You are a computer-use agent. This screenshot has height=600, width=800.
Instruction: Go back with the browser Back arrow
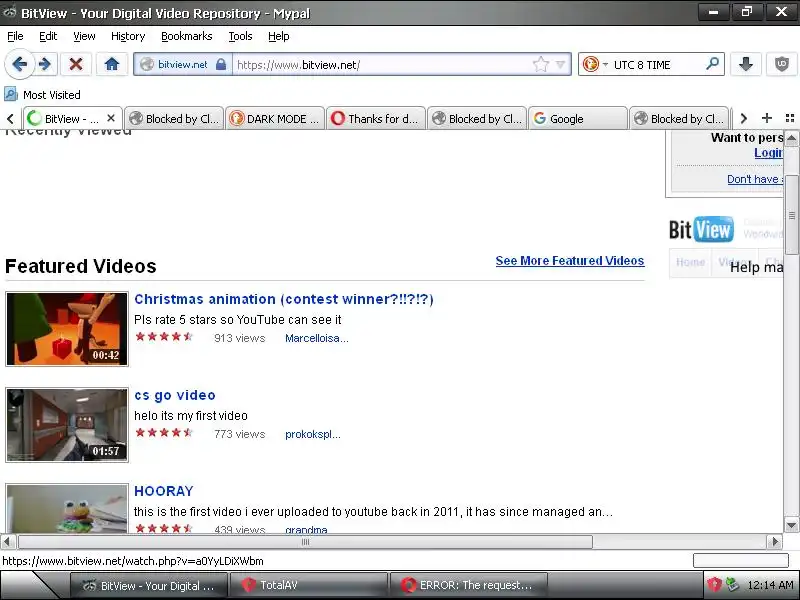coord(19,64)
